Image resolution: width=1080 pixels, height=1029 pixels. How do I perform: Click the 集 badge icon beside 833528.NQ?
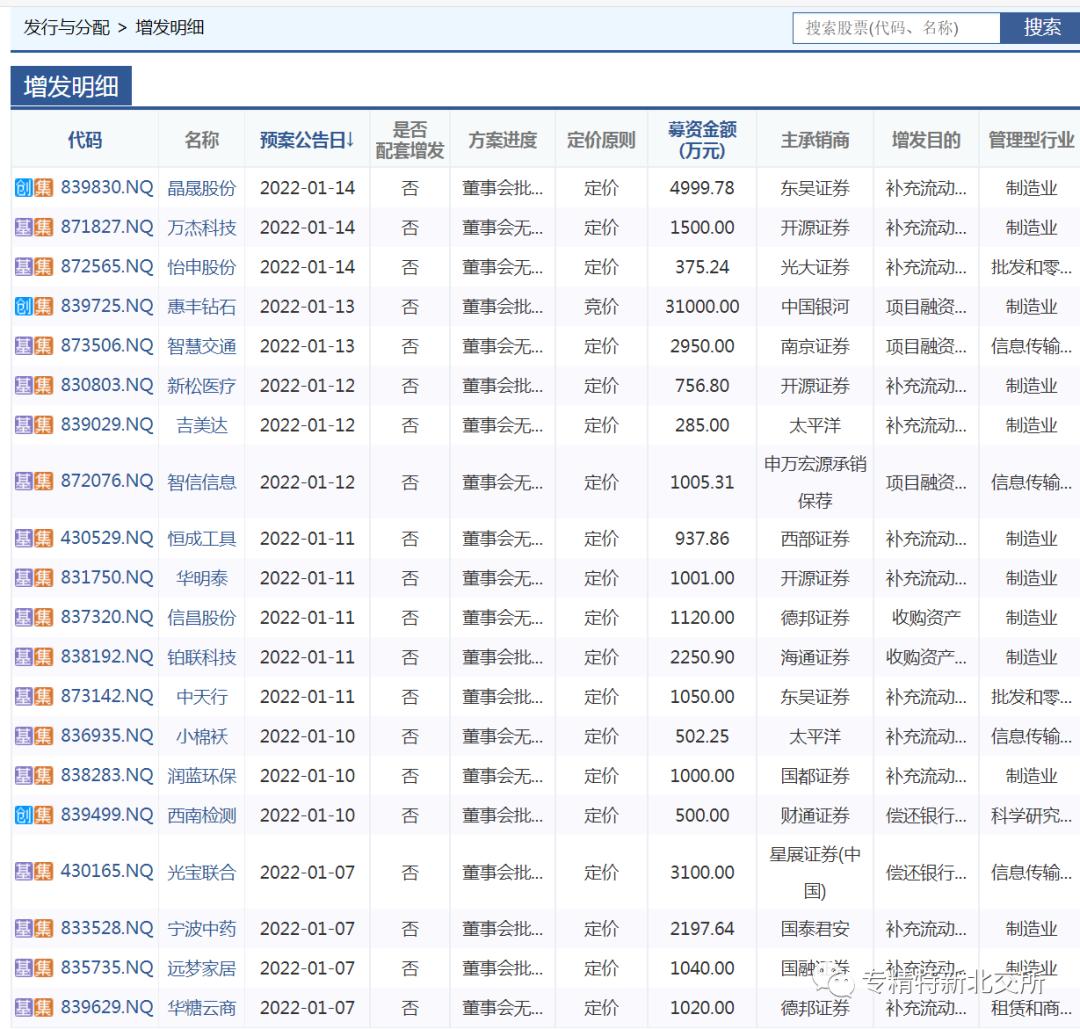click(44, 928)
